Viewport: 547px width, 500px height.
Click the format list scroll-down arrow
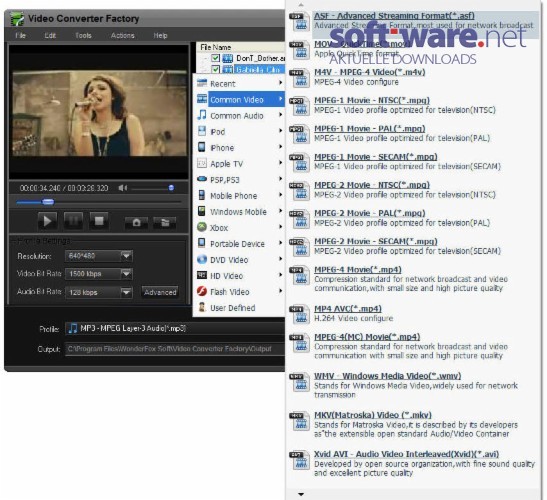coord(301,494)
